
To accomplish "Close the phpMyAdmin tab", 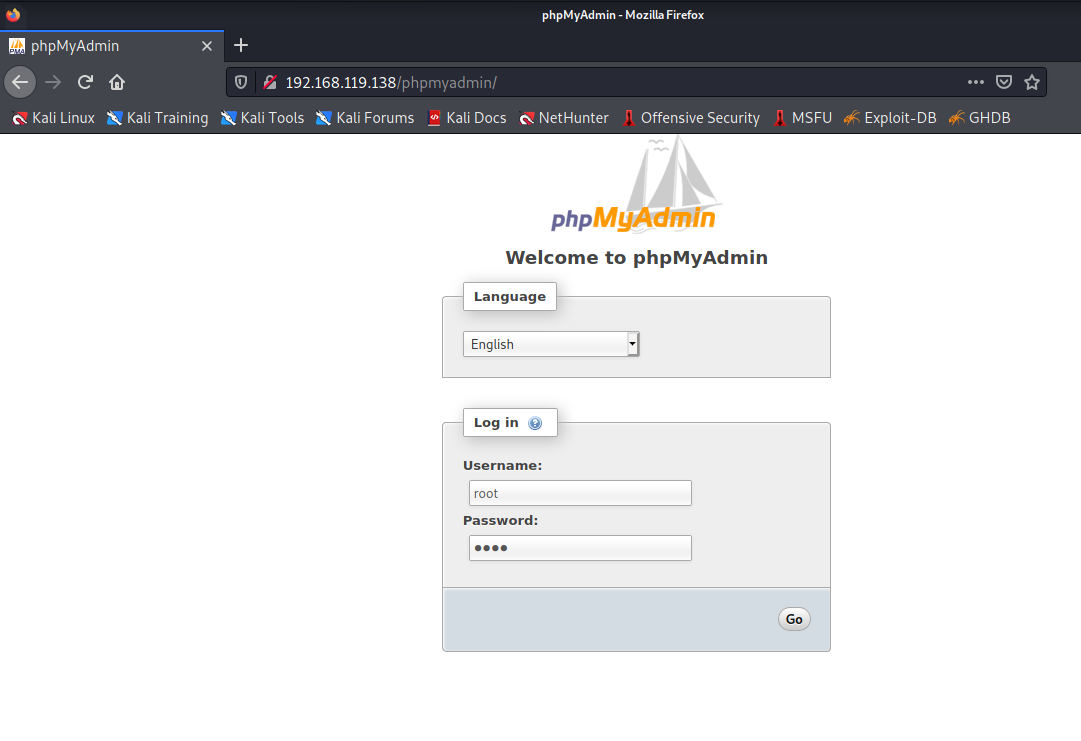I will coord(207,46).
